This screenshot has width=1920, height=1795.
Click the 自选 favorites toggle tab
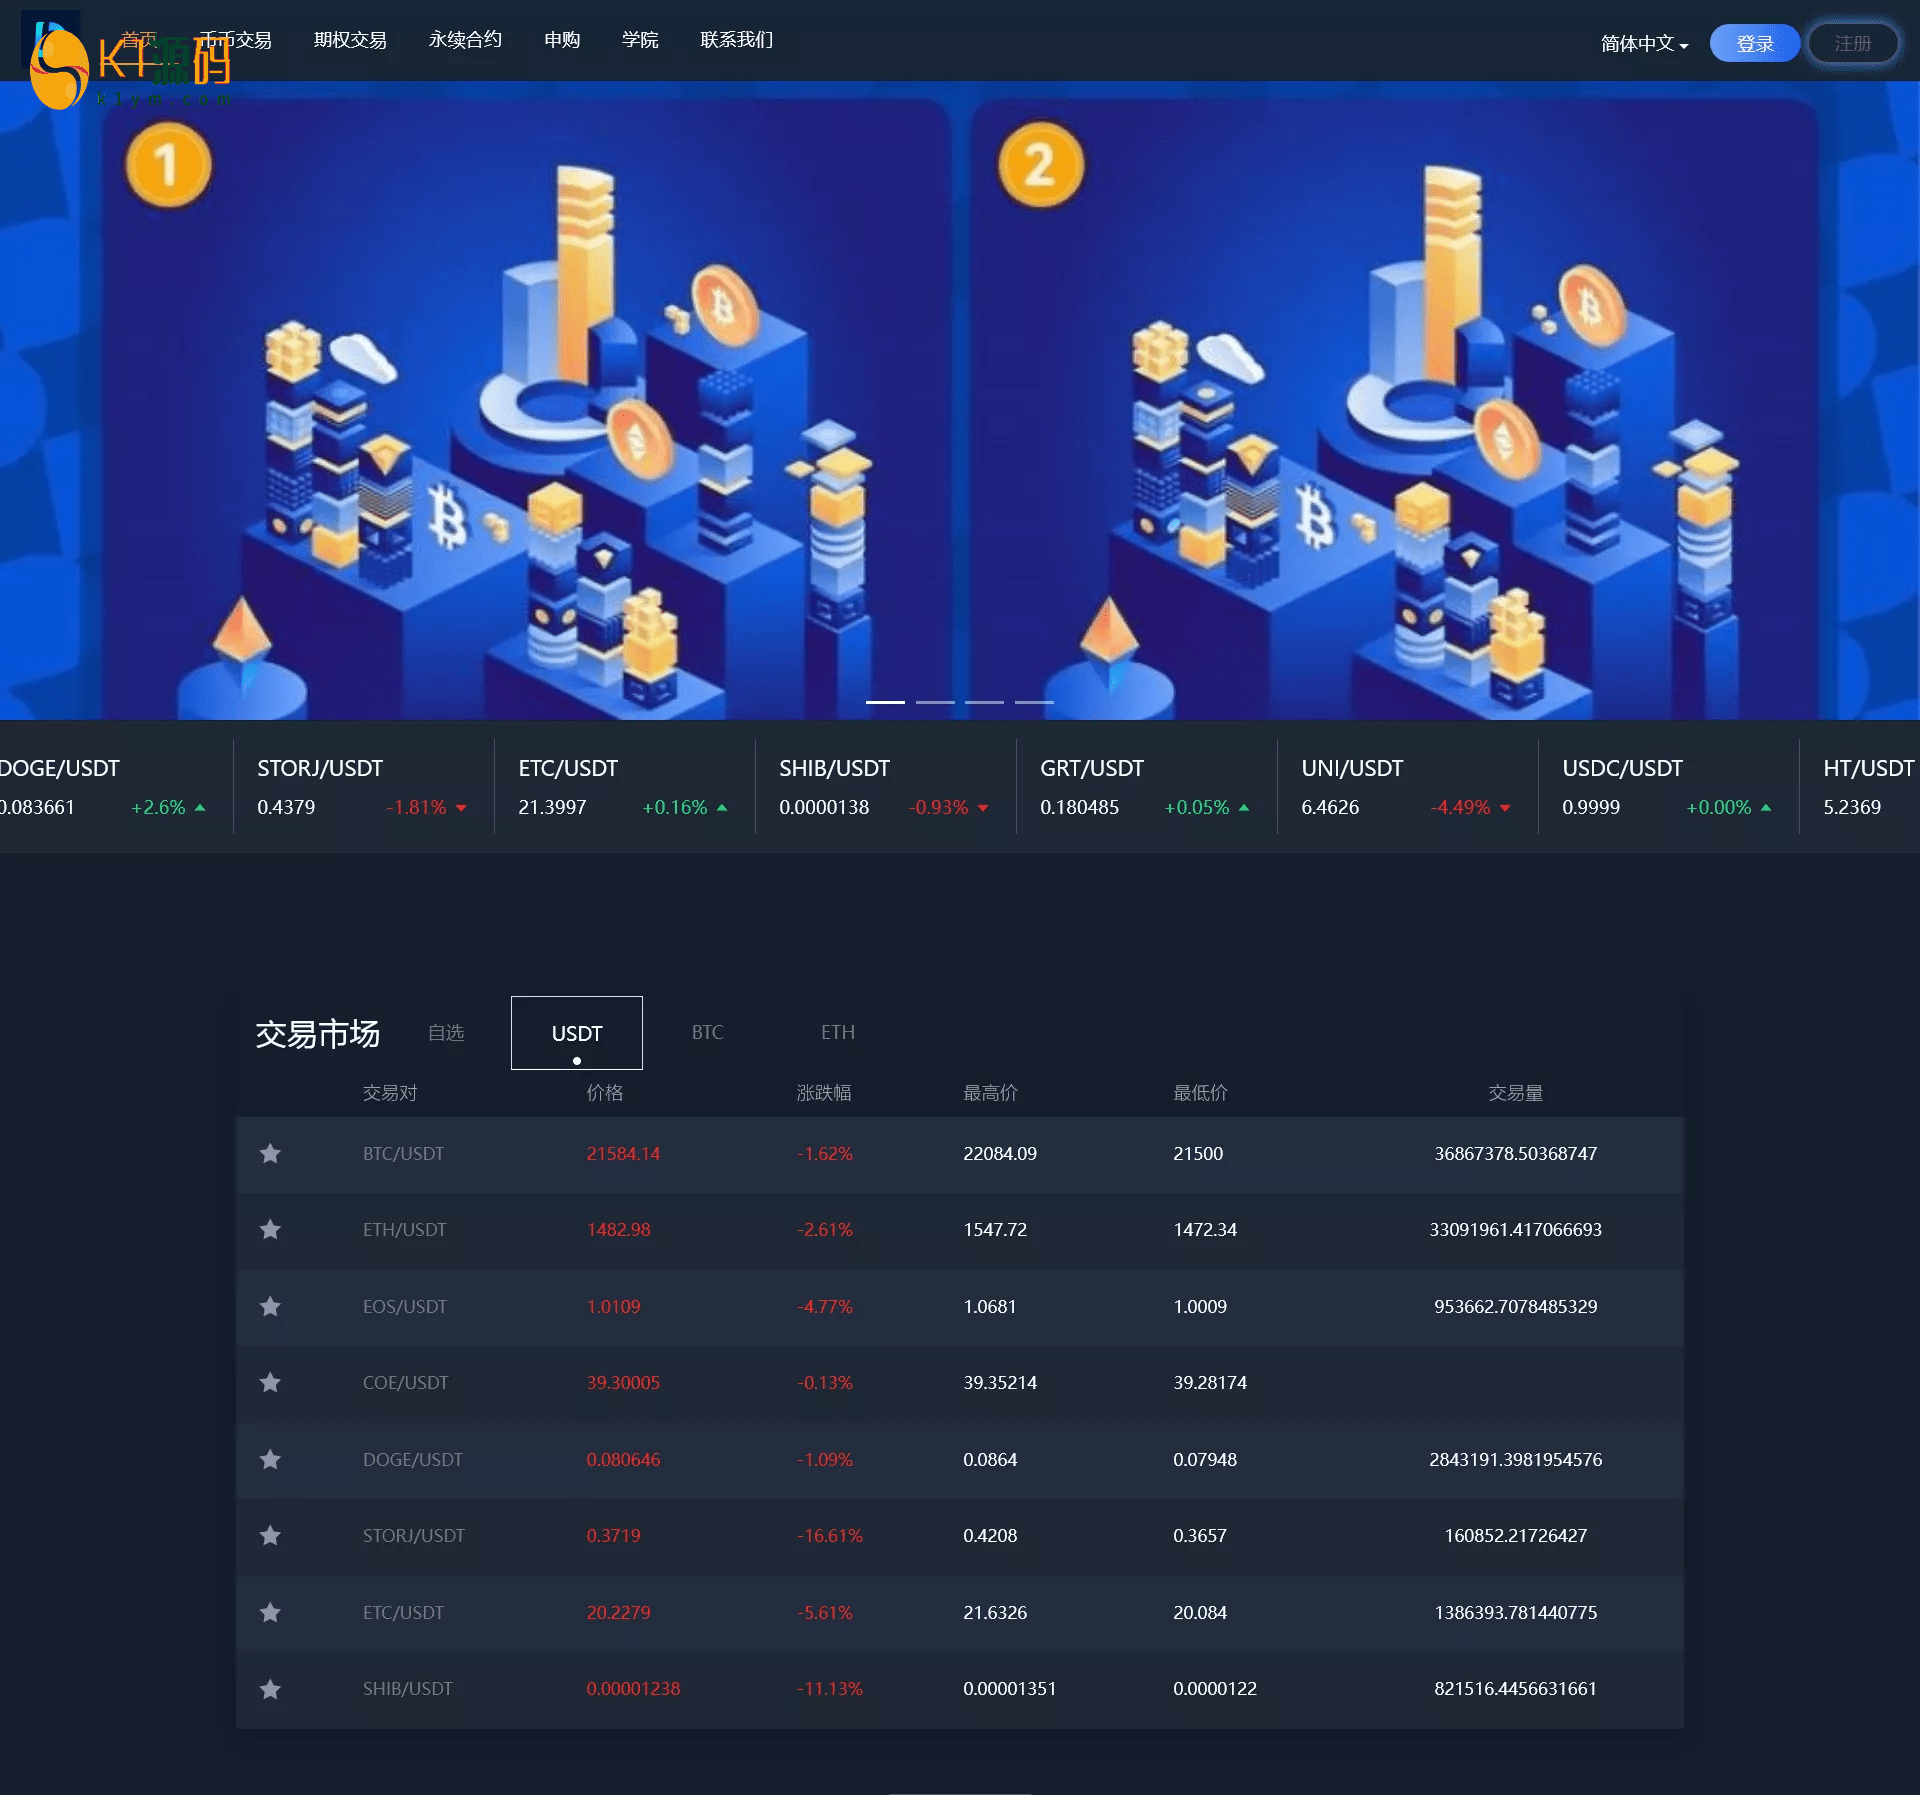tap(447, 1032)
